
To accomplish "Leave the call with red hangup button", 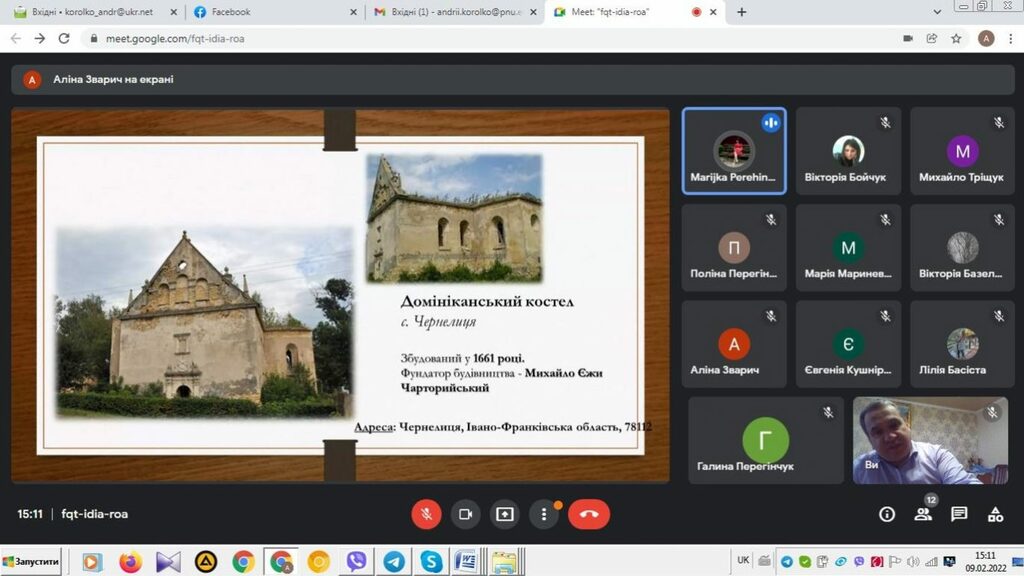I will tap(589, 514).
